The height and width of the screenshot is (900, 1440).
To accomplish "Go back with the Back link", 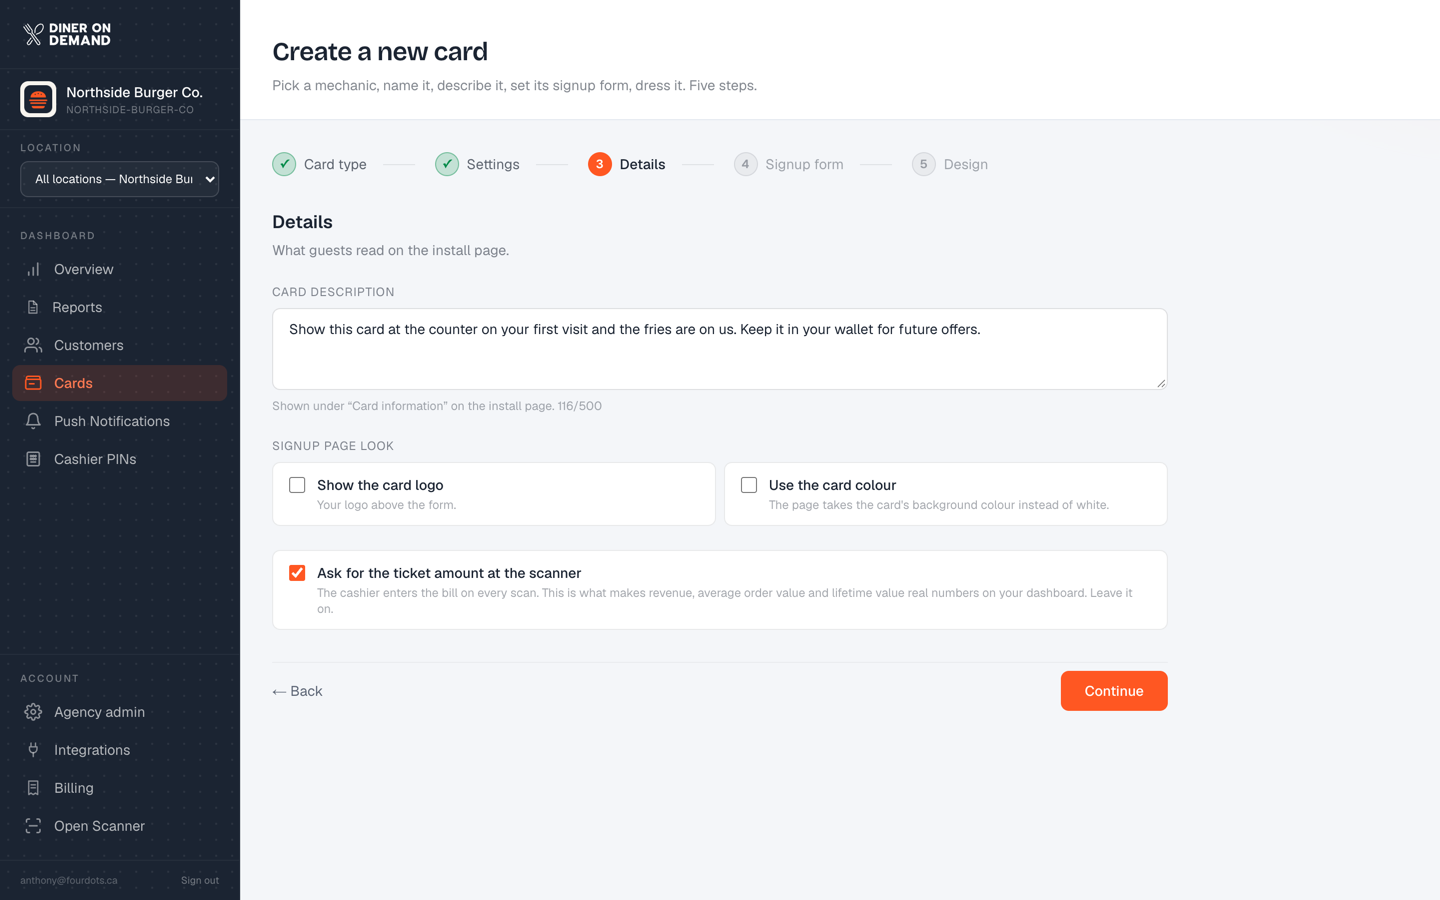I will [x=297, y=691].
